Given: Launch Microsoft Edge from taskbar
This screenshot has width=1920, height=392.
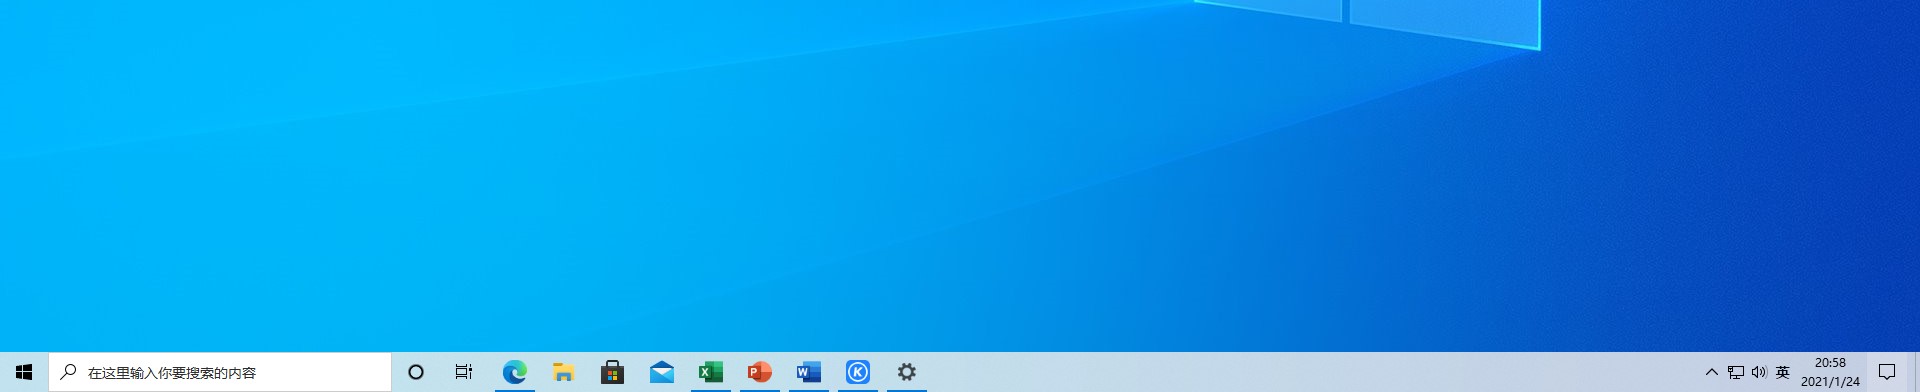Looking at the screenshot, I should 514,372.
